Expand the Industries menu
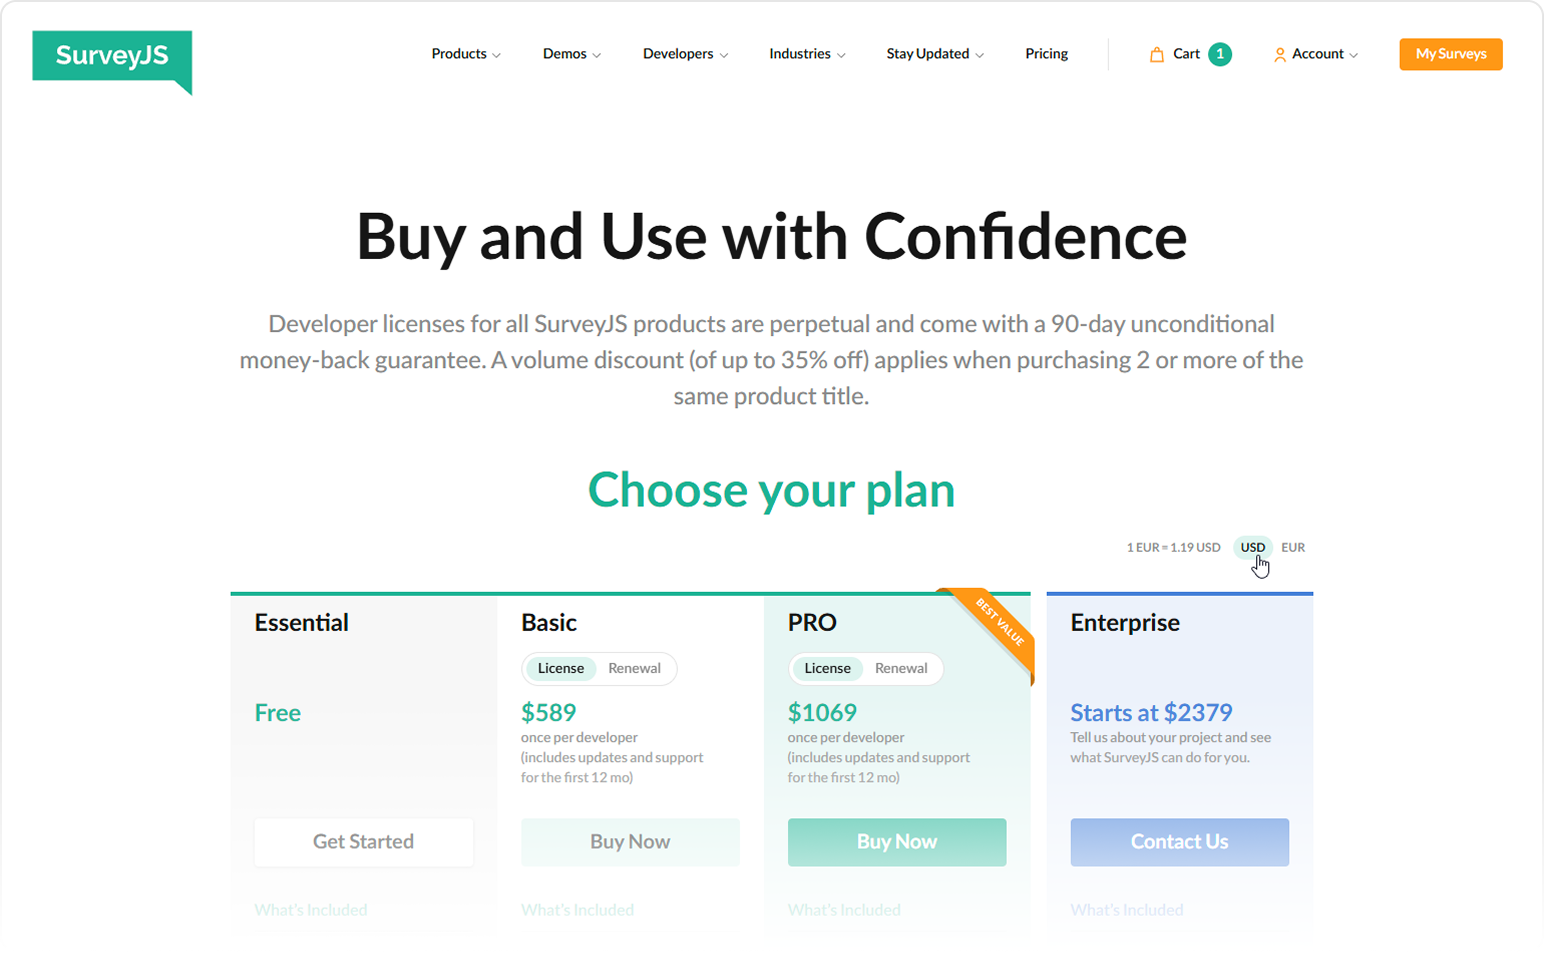 807,54
